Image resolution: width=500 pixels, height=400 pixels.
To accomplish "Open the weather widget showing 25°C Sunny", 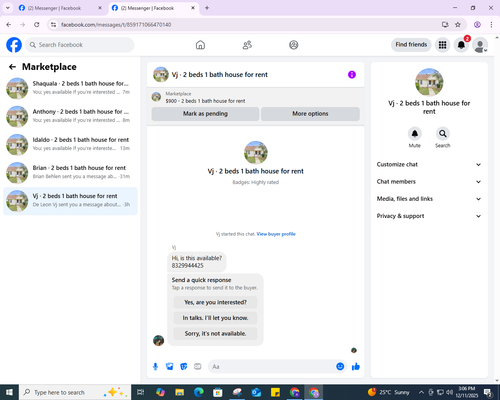I will pos(388,392).
